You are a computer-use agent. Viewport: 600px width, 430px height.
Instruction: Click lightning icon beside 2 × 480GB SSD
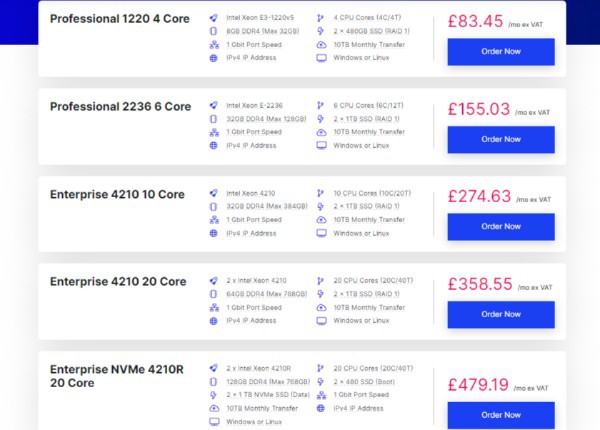tap(321, 31)
